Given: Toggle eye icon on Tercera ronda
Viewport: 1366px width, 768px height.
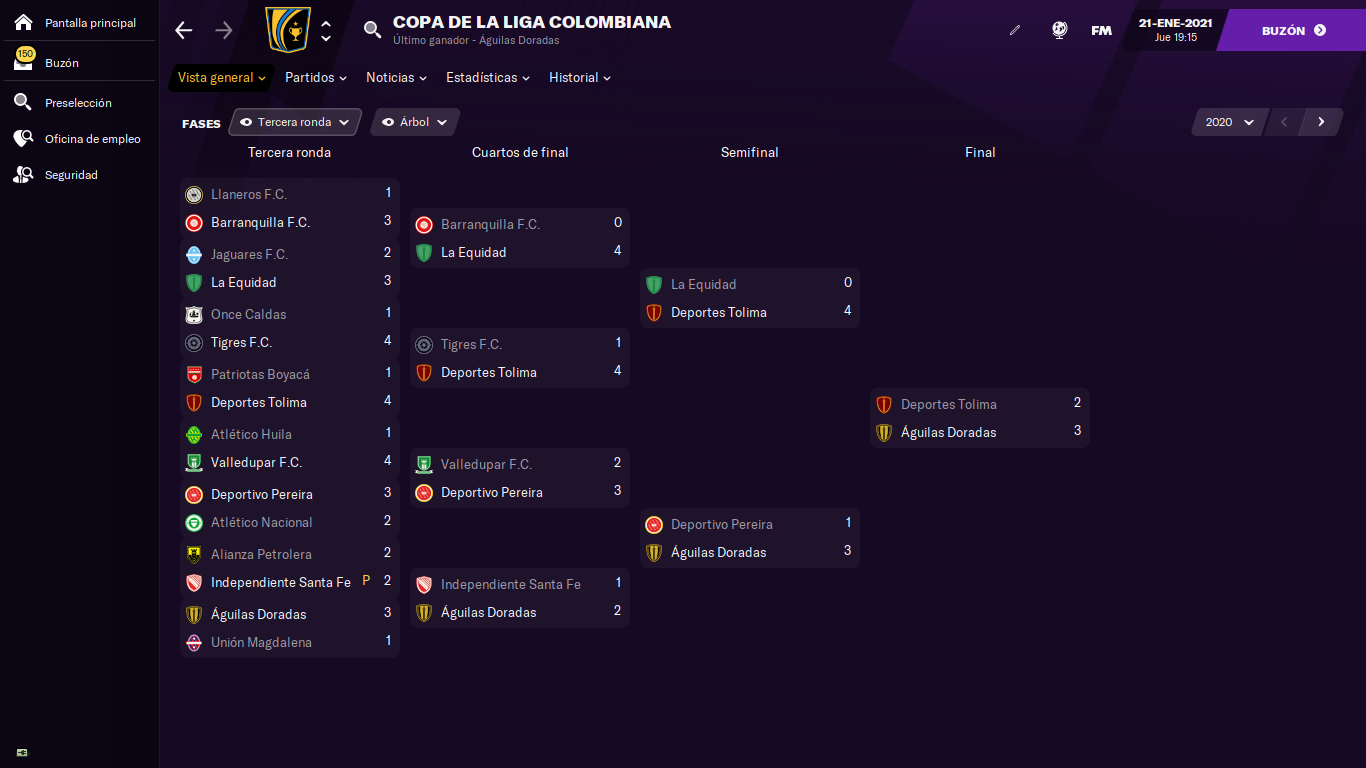Looking at the screenshot, I should tap(246, 122).
